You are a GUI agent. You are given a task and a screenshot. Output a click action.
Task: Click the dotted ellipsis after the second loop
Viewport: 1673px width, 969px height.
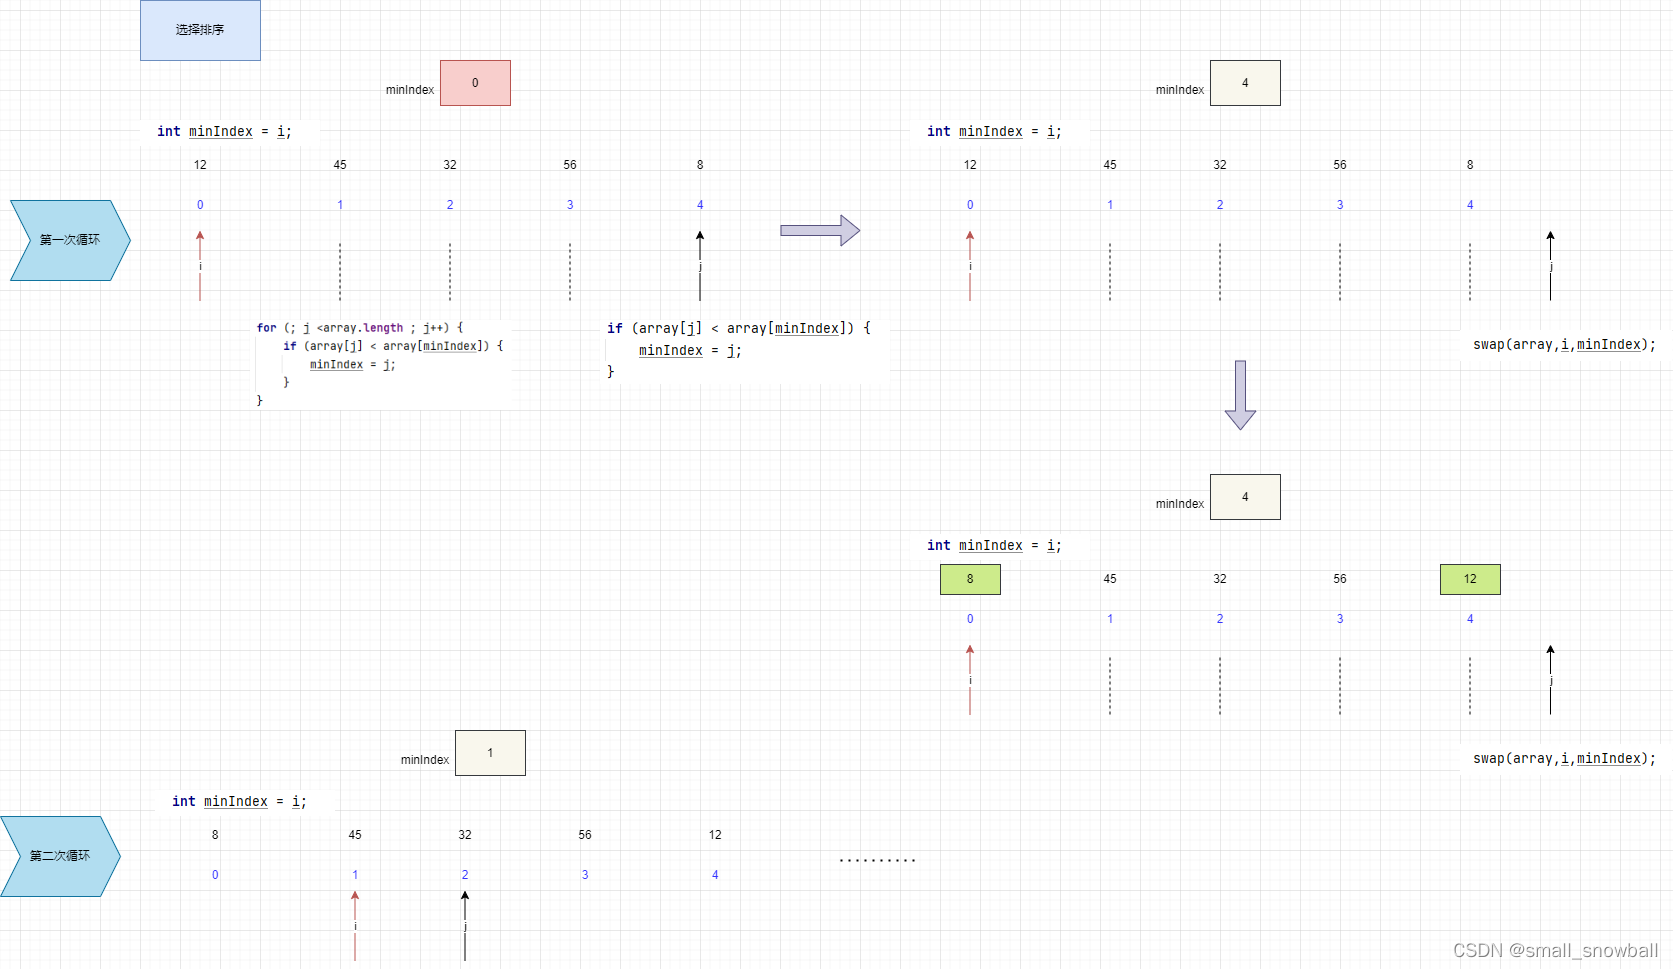[877, 860]
